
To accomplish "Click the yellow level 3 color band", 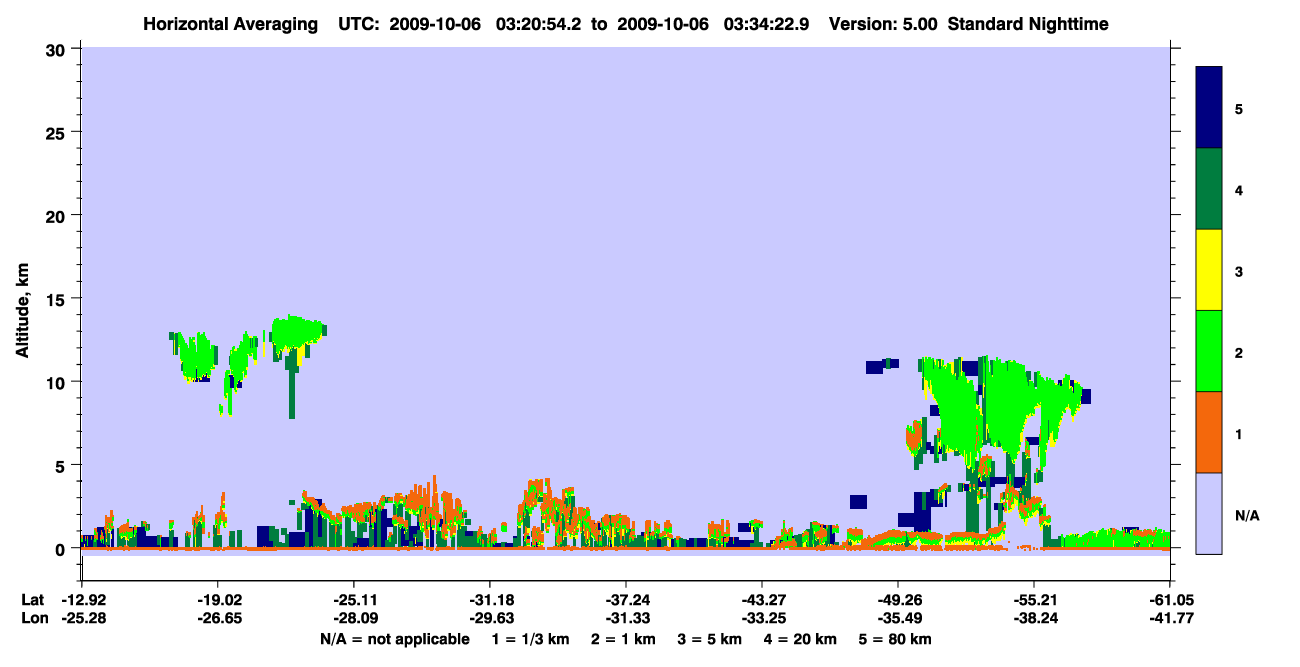I will (1209, 270).
